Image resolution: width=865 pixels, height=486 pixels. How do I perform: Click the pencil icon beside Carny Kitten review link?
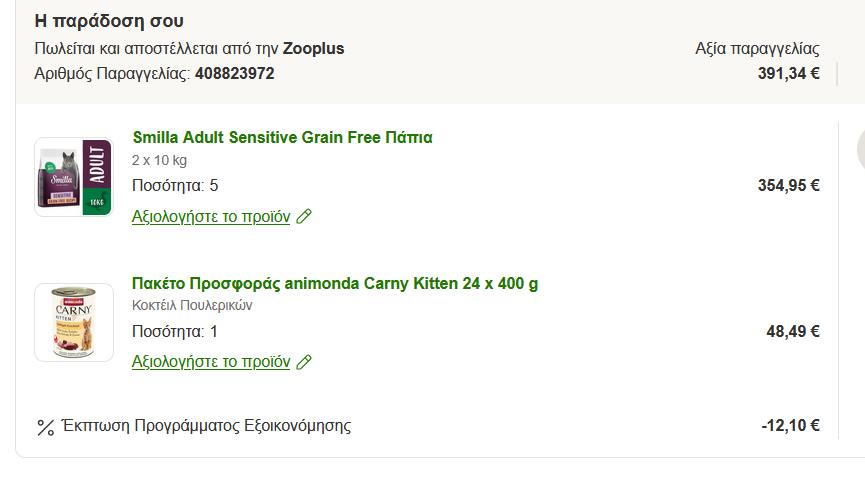pos(304,362)
